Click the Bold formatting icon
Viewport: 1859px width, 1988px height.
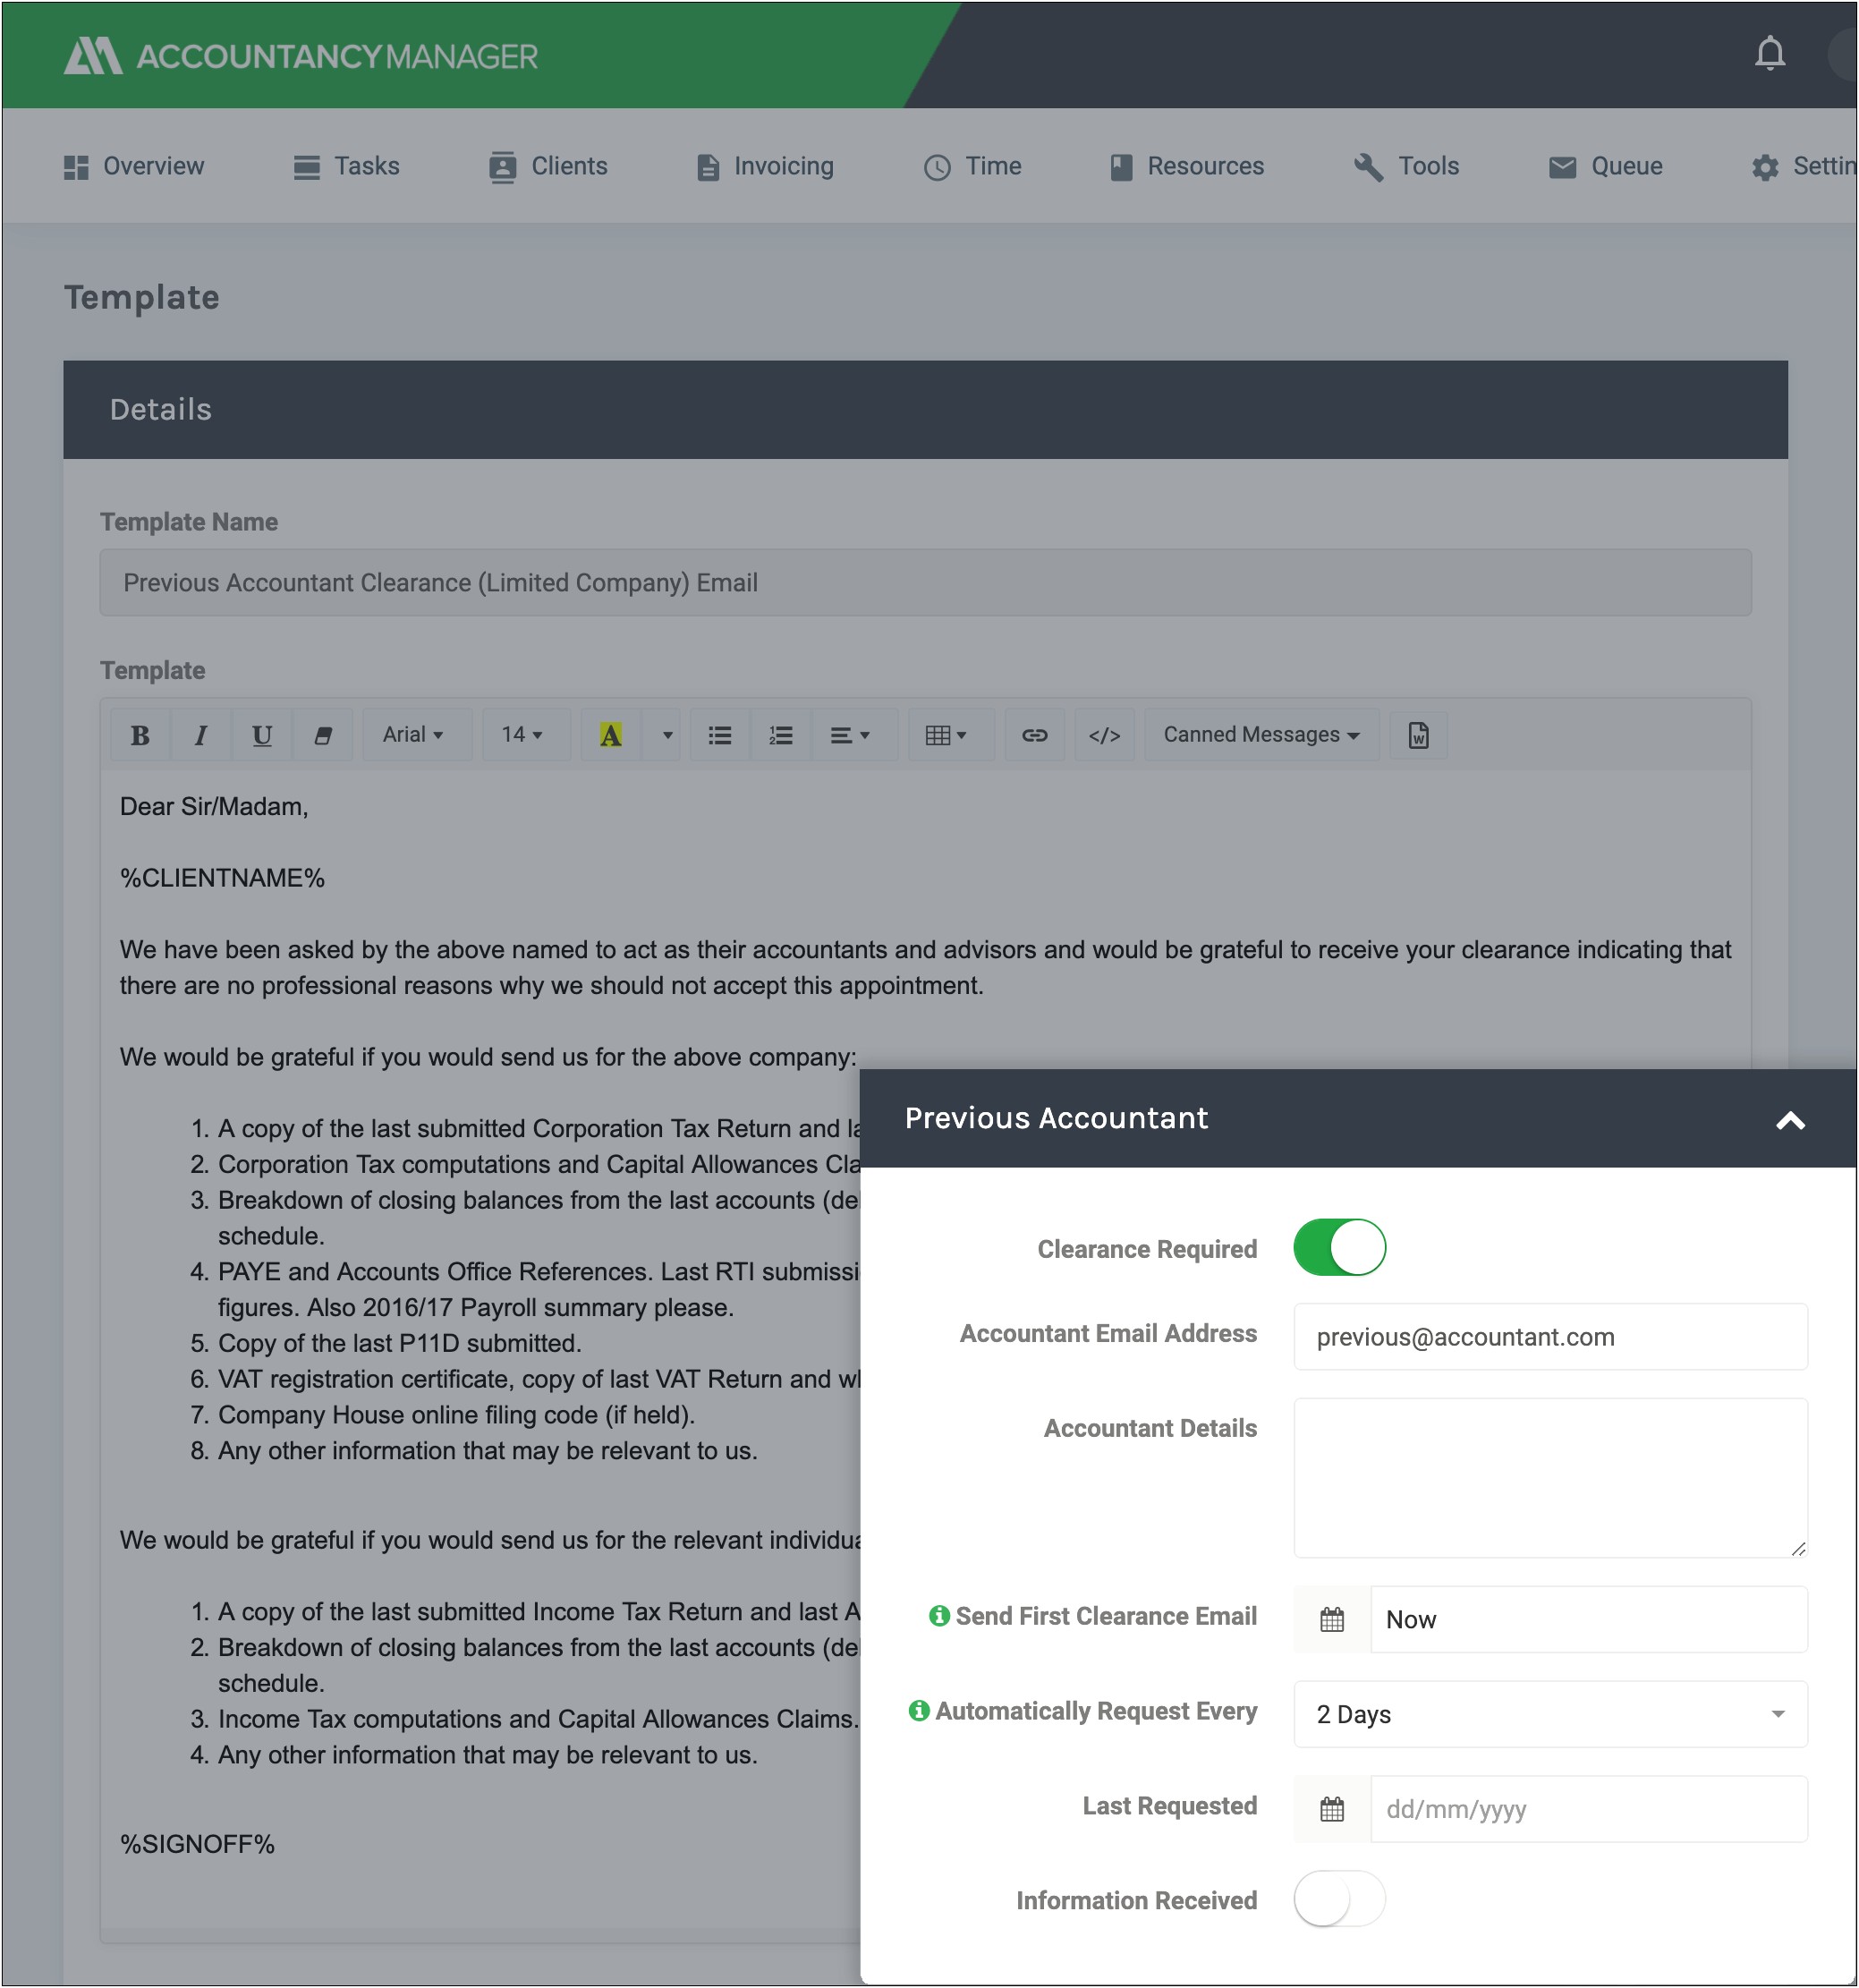tap(141, 734)
